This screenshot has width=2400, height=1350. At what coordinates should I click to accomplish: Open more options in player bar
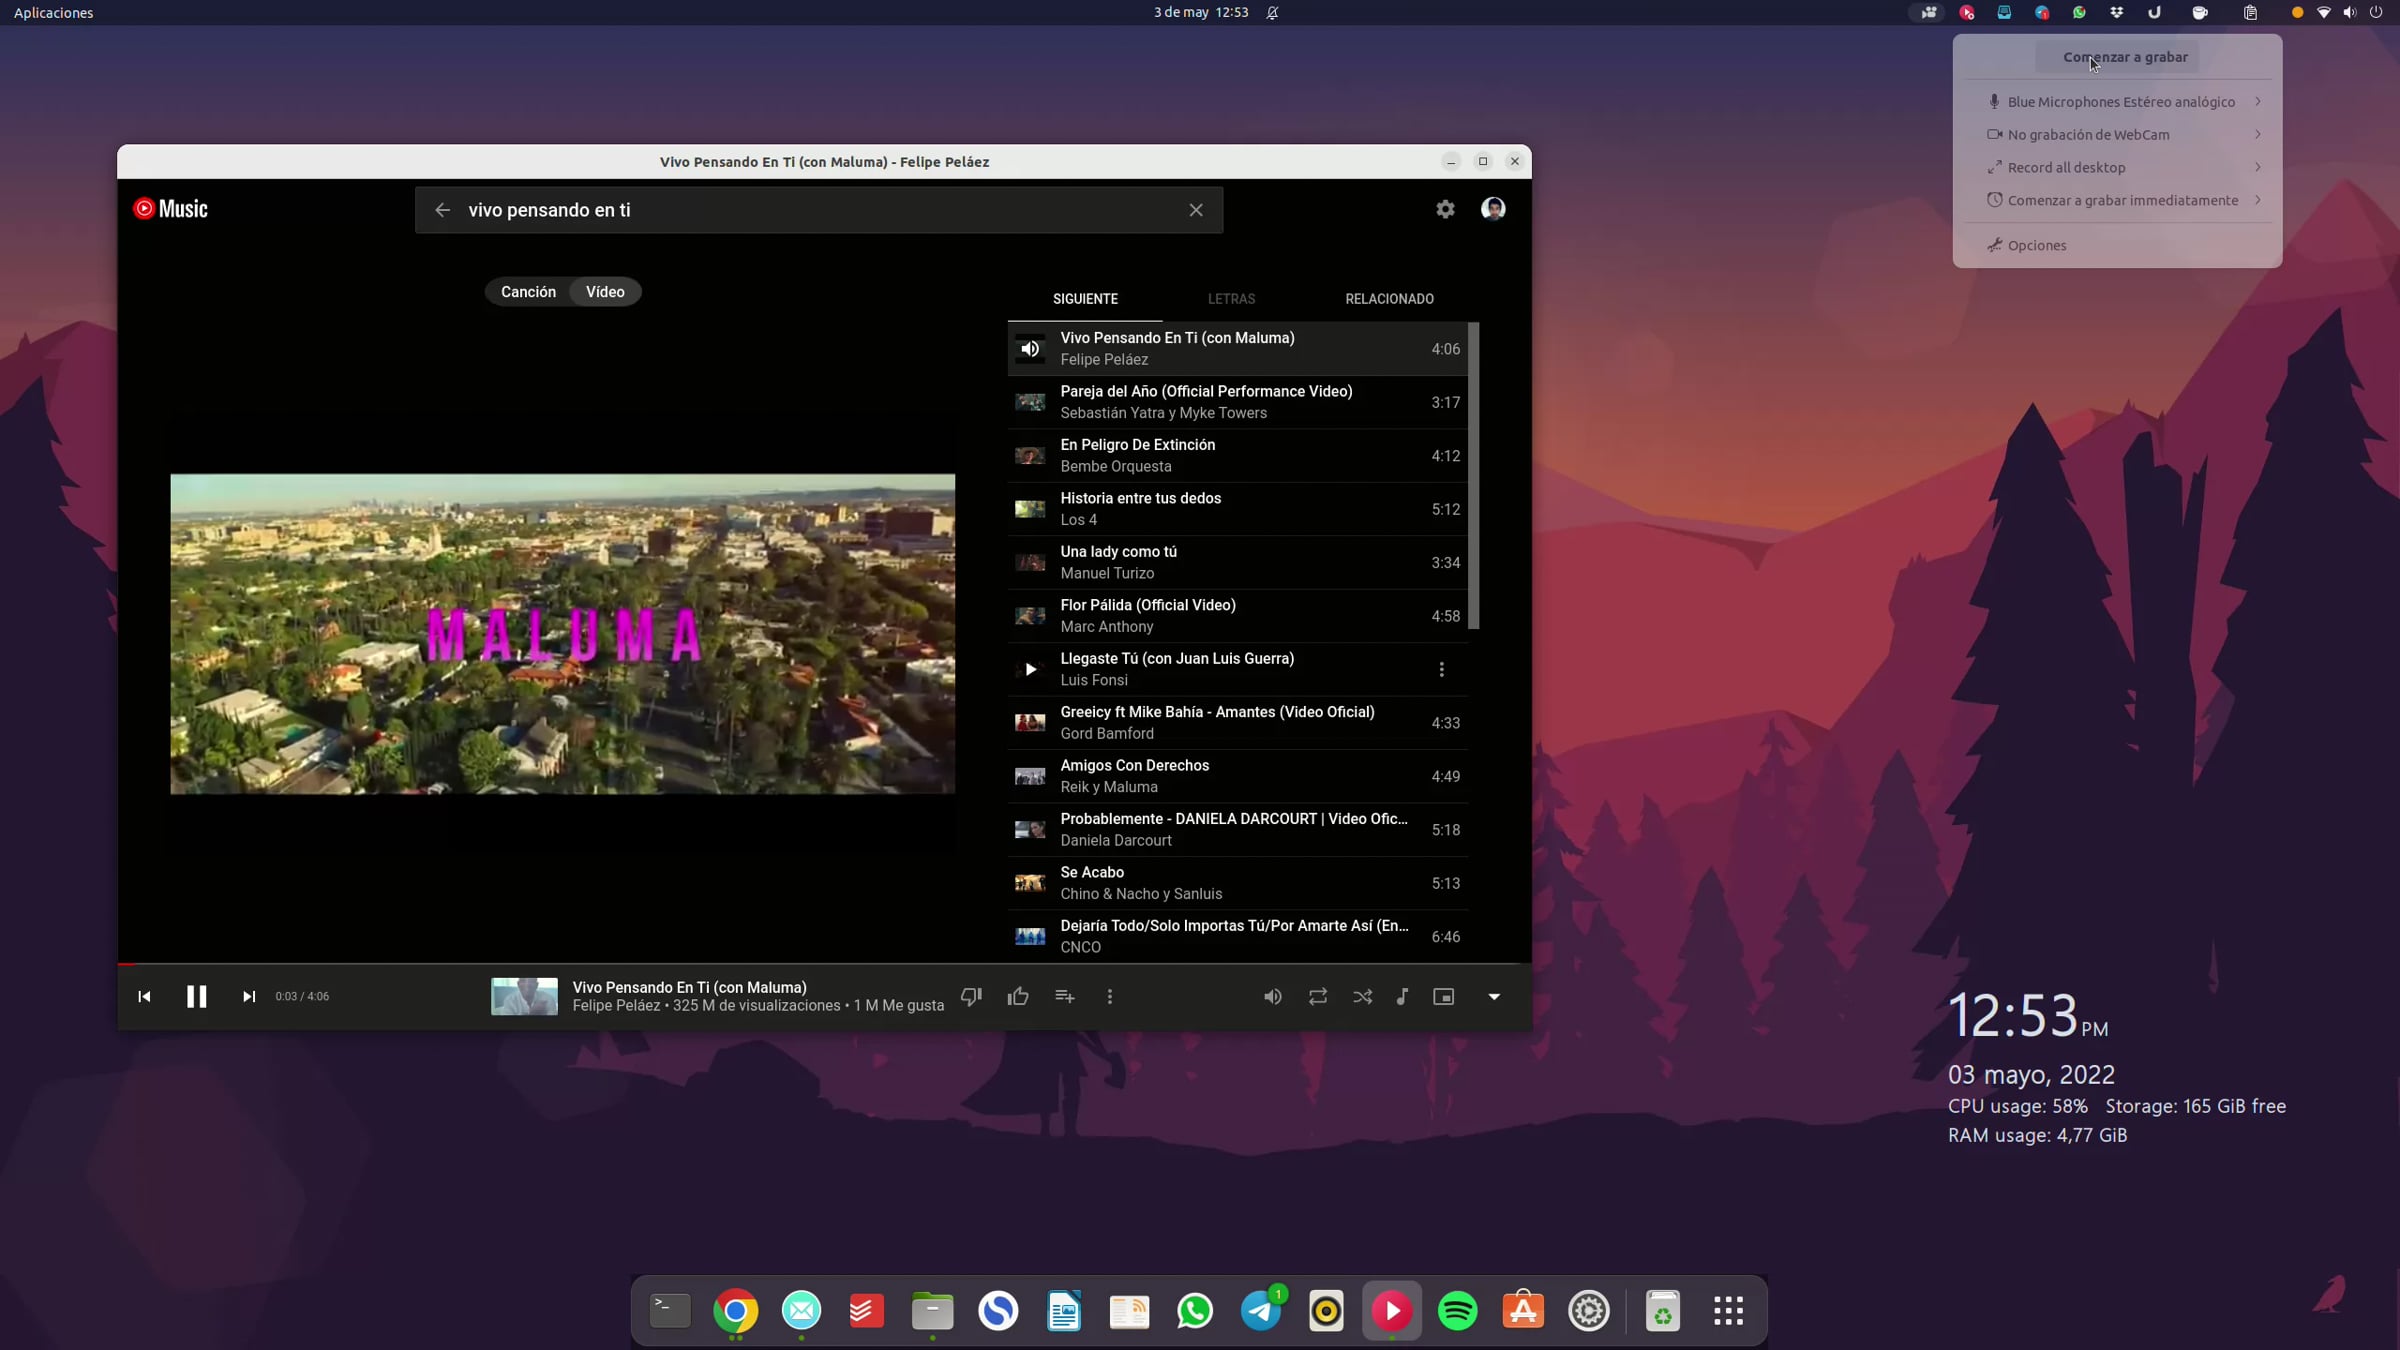pos(1110,996)
